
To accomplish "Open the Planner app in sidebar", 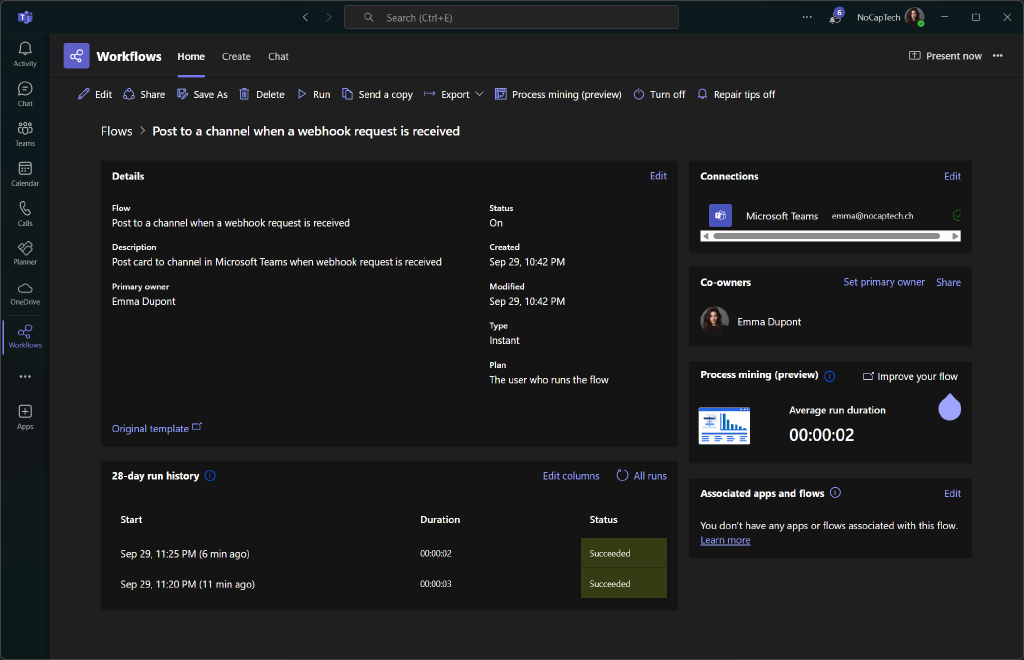I will (x=25, y=253).
